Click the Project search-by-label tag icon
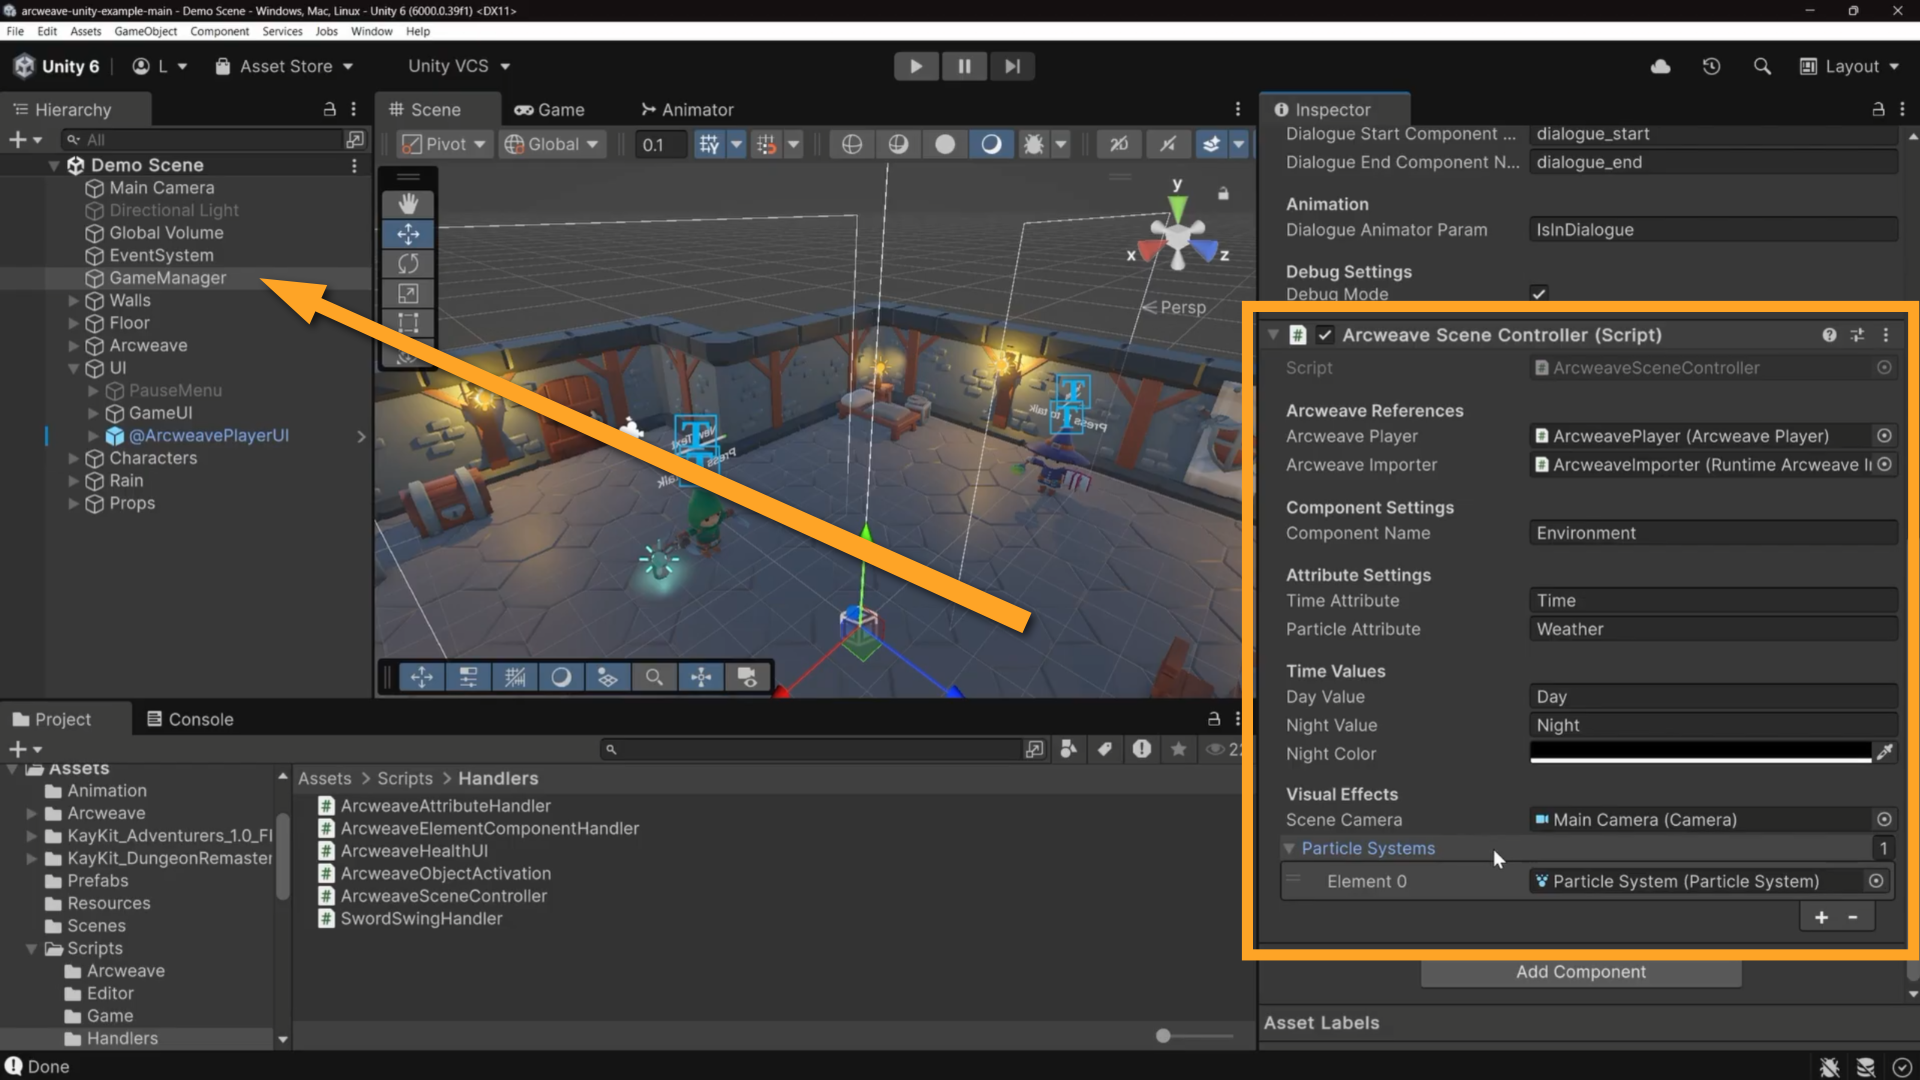Image resolution: width=1920 pixels, height=1080 pixels. click(1105, 749)
